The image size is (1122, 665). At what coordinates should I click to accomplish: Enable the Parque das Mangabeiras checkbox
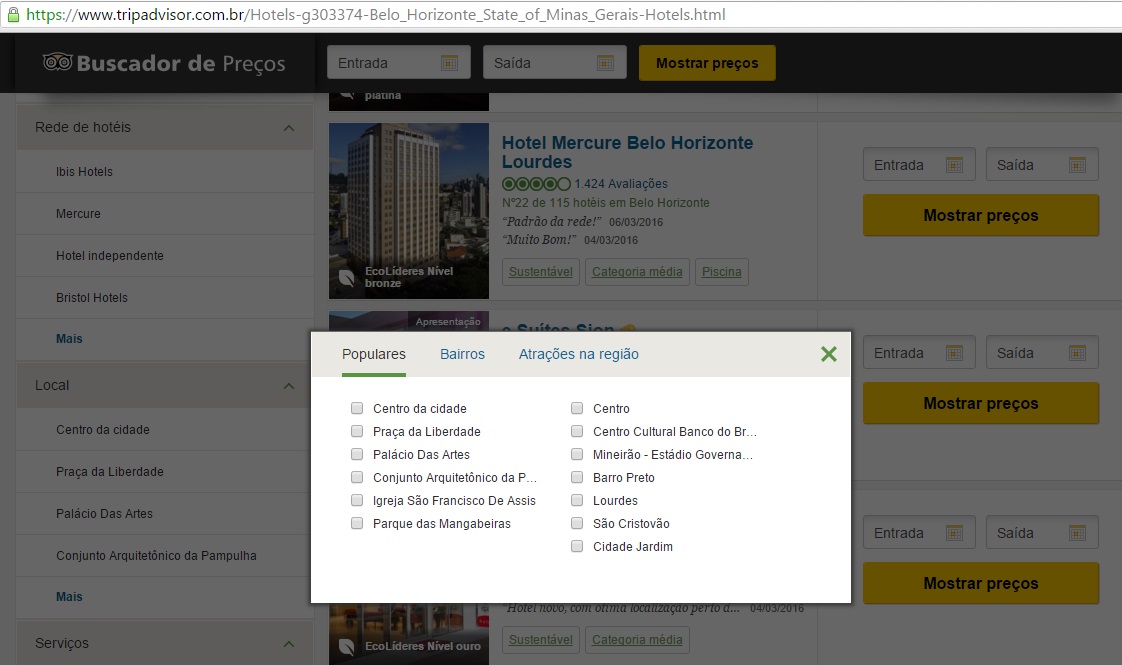click(356, 523)
